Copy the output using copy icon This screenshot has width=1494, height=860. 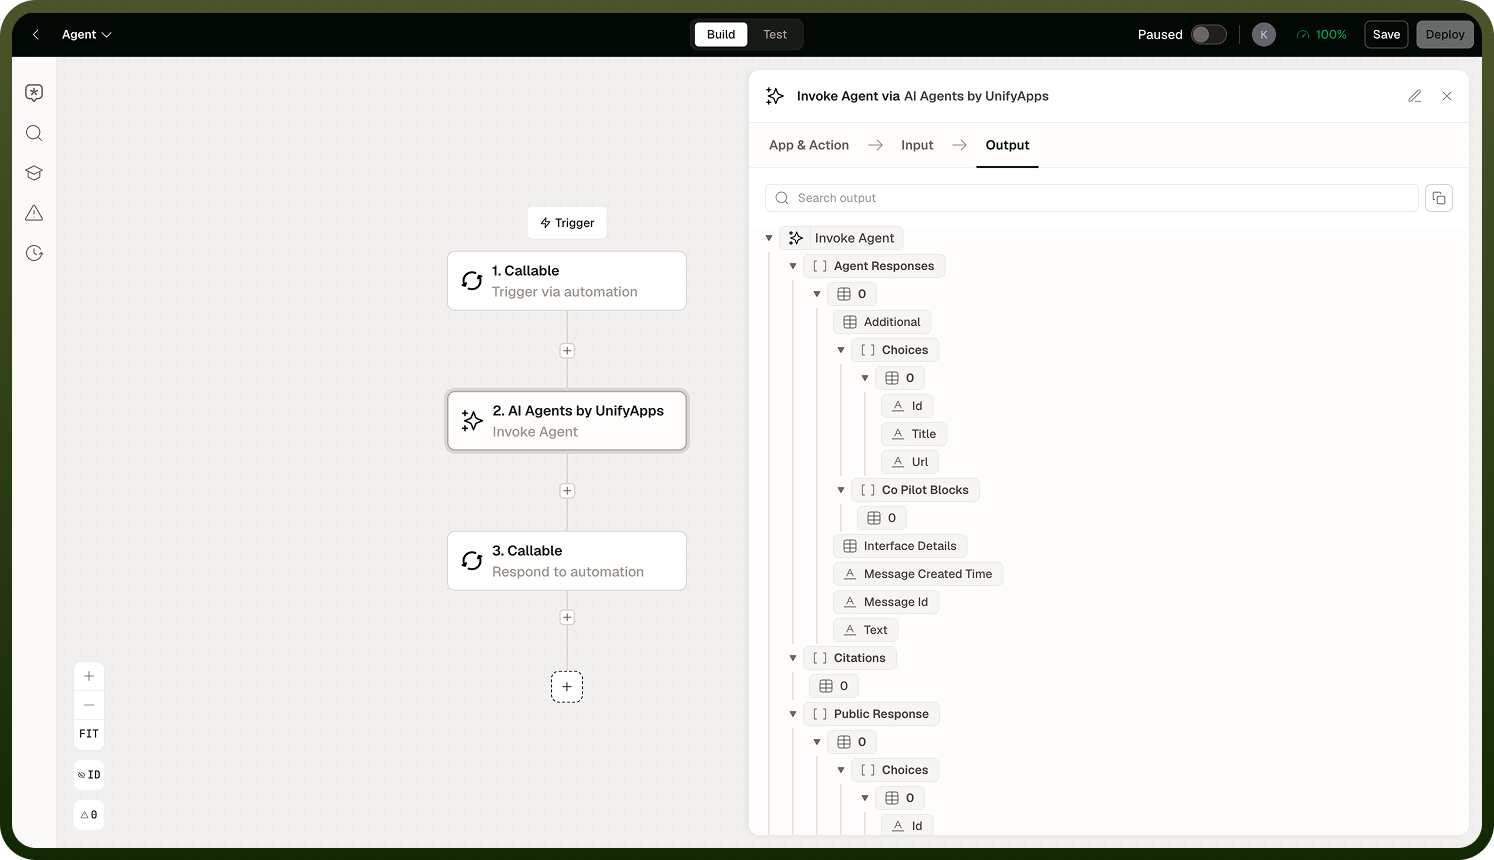pos(1439,198)
